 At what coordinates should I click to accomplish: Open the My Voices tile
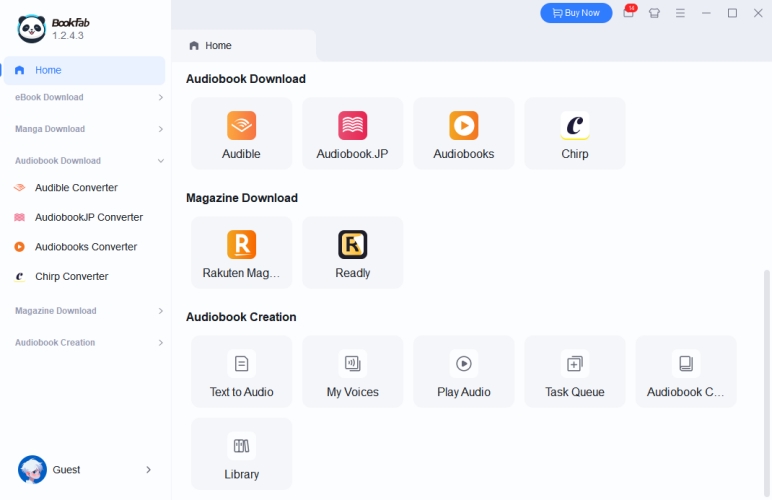pyautogui.click(x=353, y=372)
